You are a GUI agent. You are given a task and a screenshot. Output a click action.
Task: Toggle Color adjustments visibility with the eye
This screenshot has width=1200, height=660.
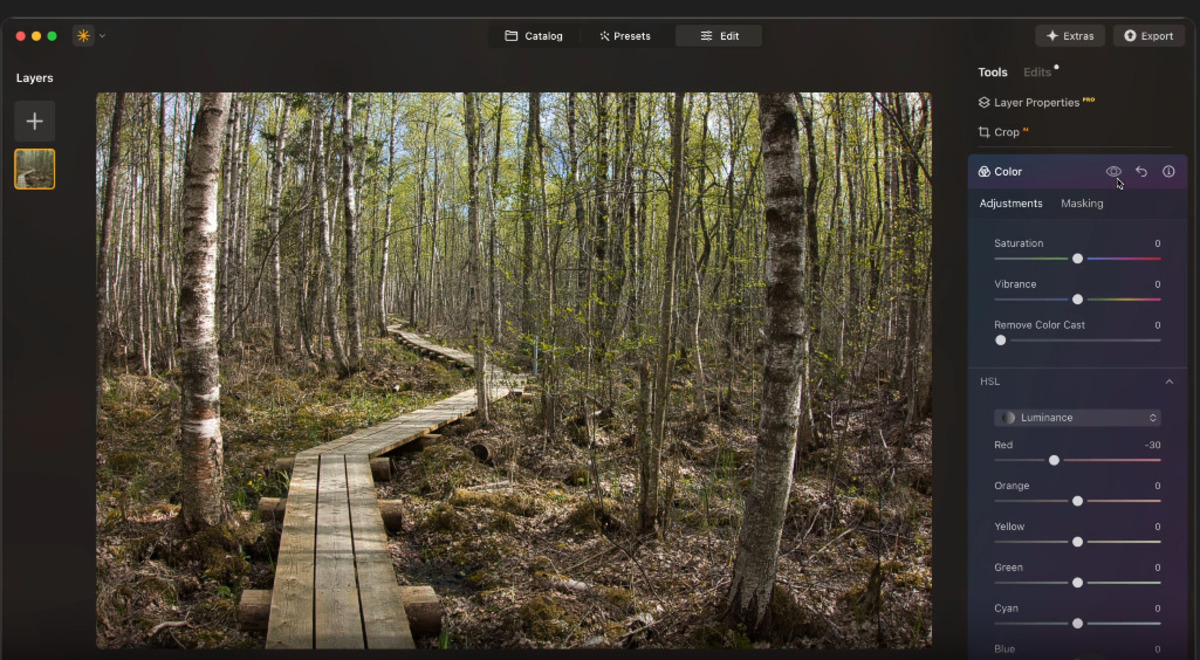(1113, 171)
